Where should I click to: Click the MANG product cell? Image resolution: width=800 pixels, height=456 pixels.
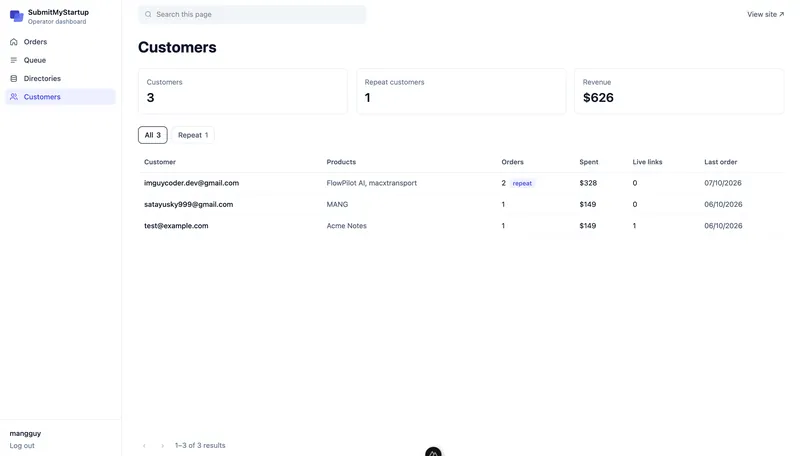point(337,205)
